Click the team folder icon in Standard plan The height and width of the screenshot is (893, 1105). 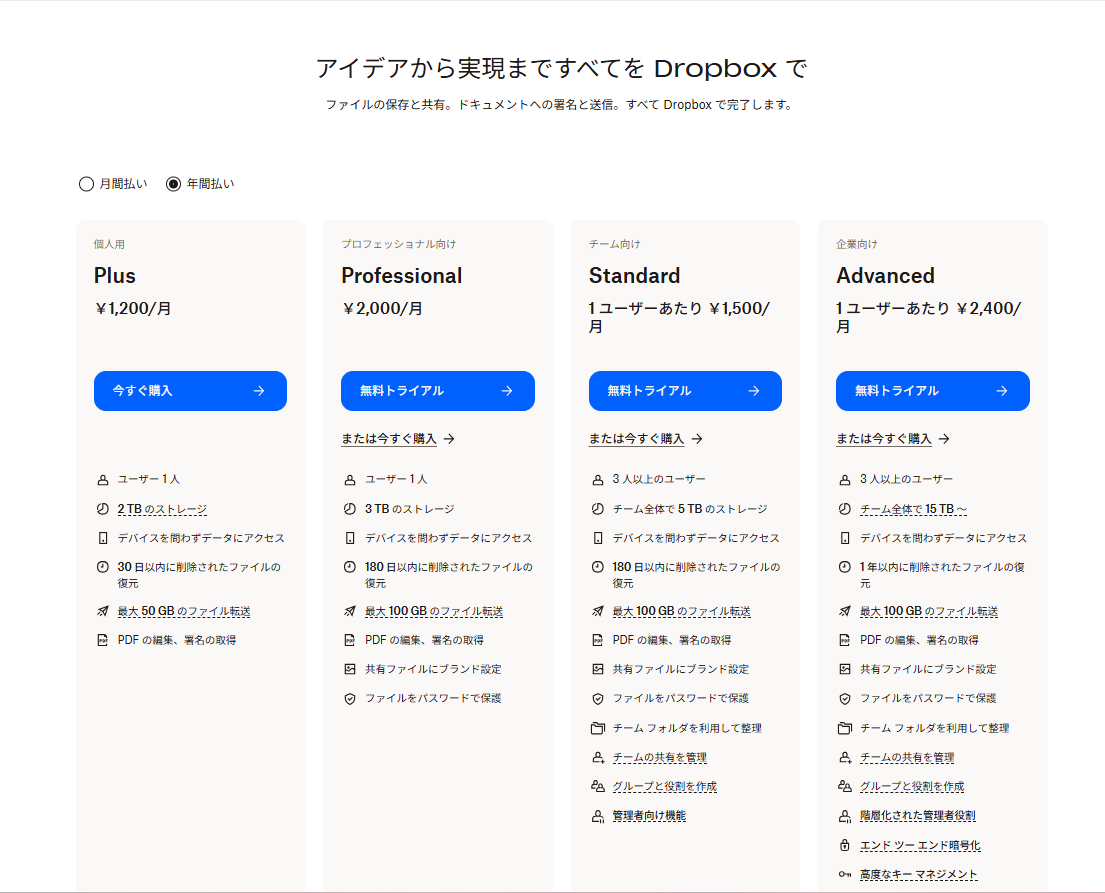(x=598, y=728)
